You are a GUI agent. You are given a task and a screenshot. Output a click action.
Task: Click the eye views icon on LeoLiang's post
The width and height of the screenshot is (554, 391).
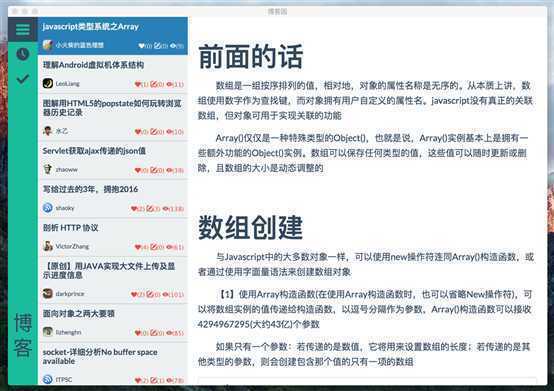[x=169, y=84]
